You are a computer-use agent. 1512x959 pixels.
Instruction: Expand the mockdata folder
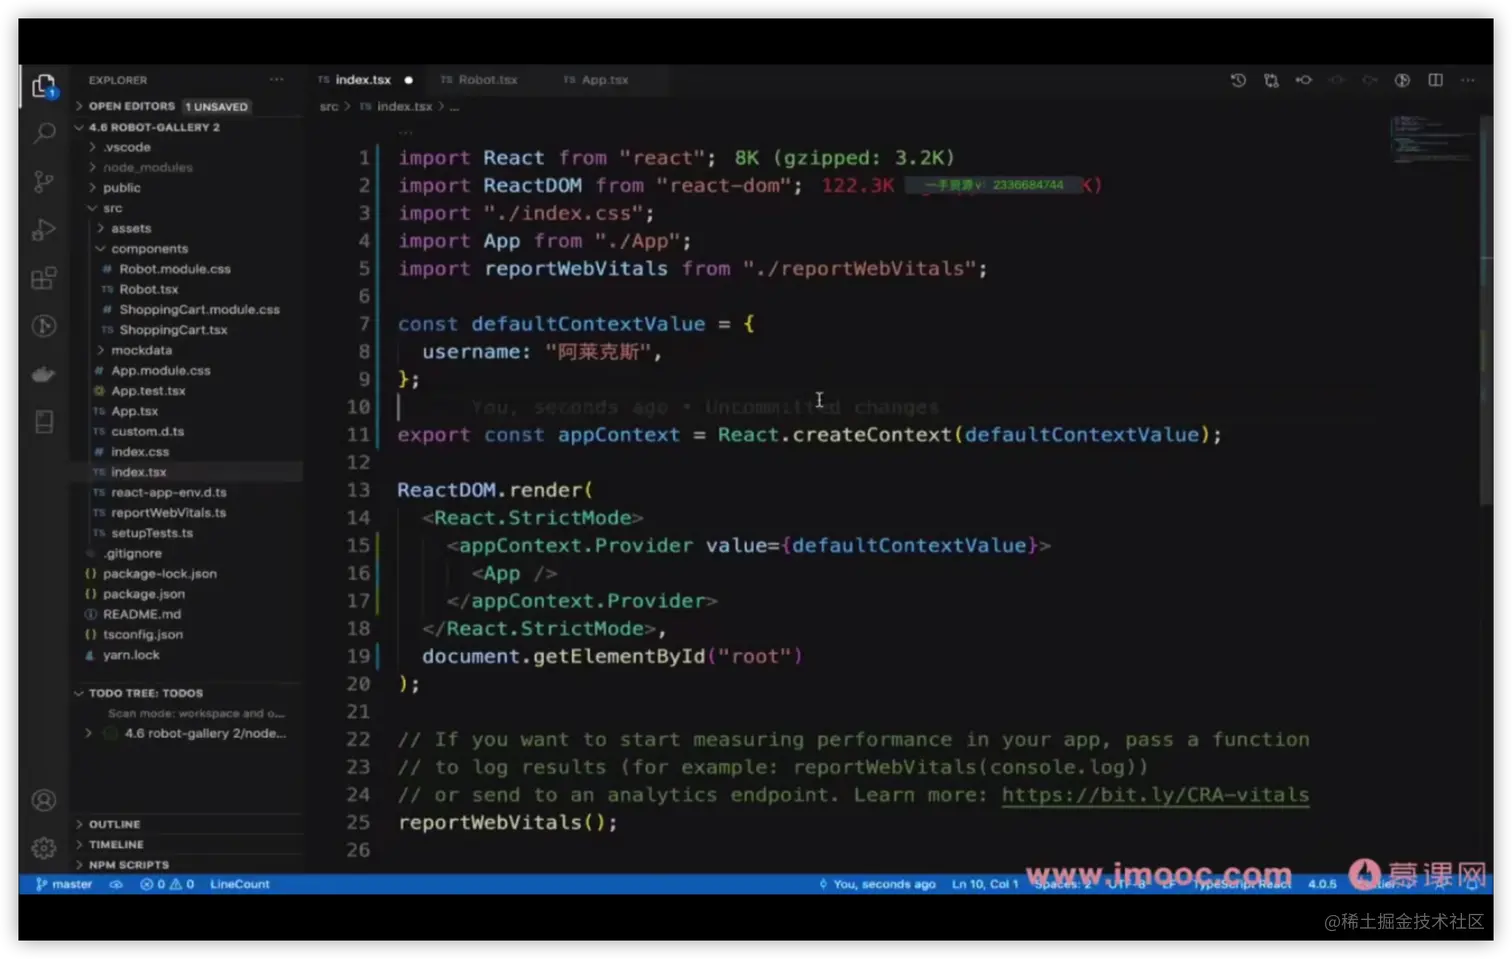coord(141,350)
